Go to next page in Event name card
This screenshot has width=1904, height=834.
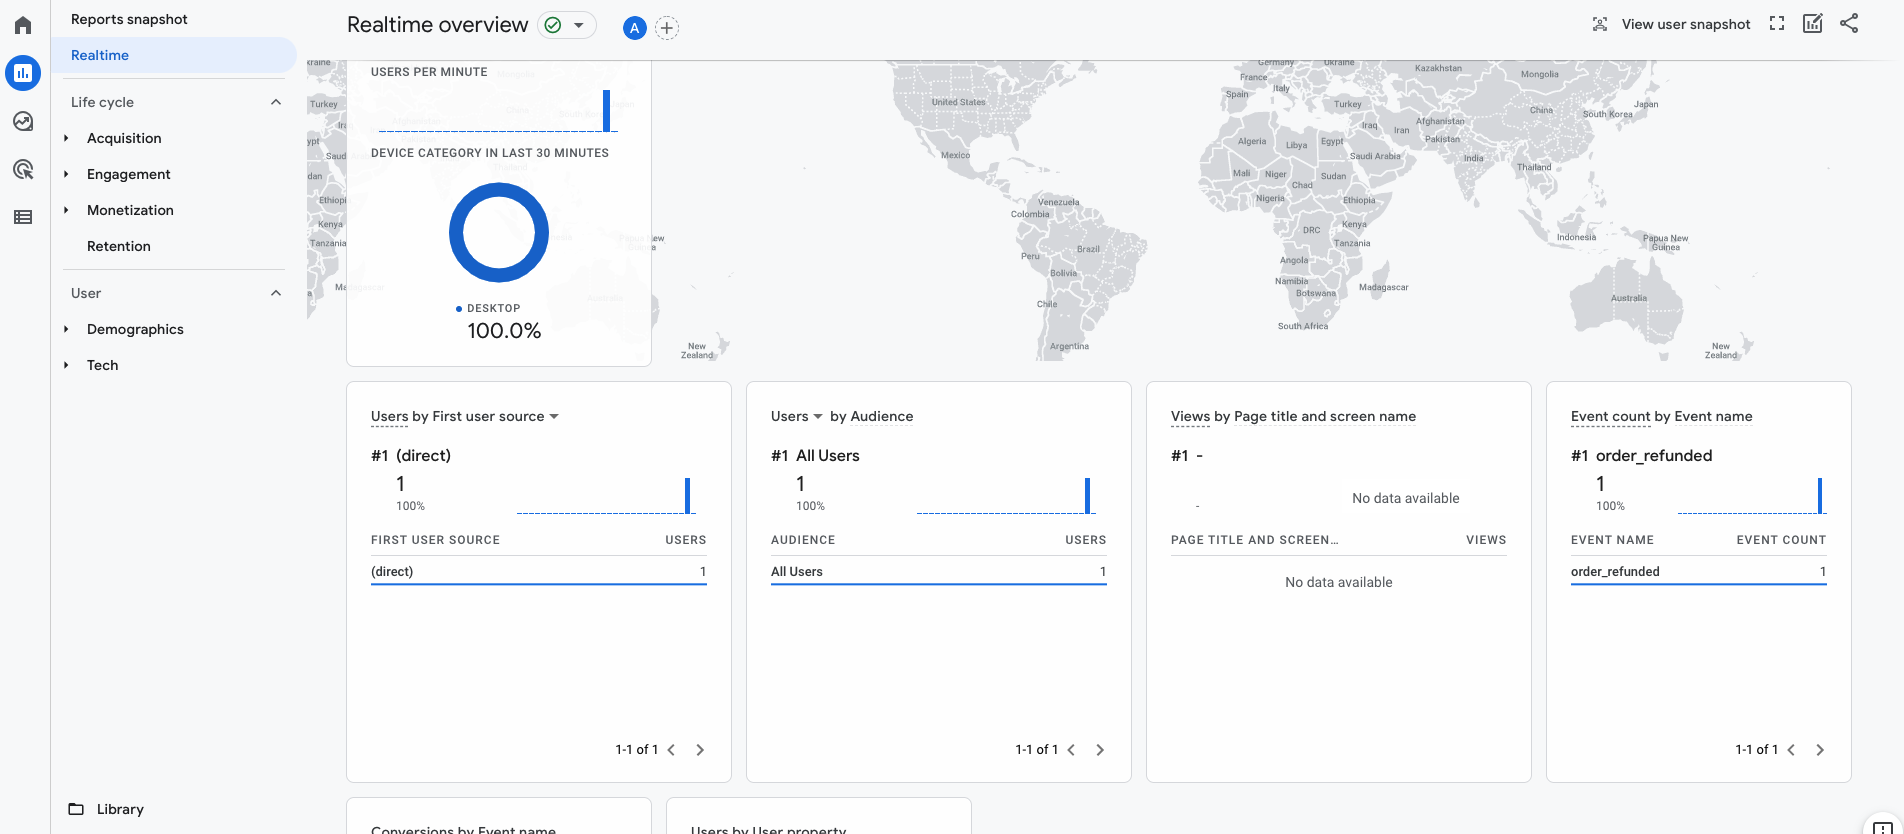pos(1820,750)
